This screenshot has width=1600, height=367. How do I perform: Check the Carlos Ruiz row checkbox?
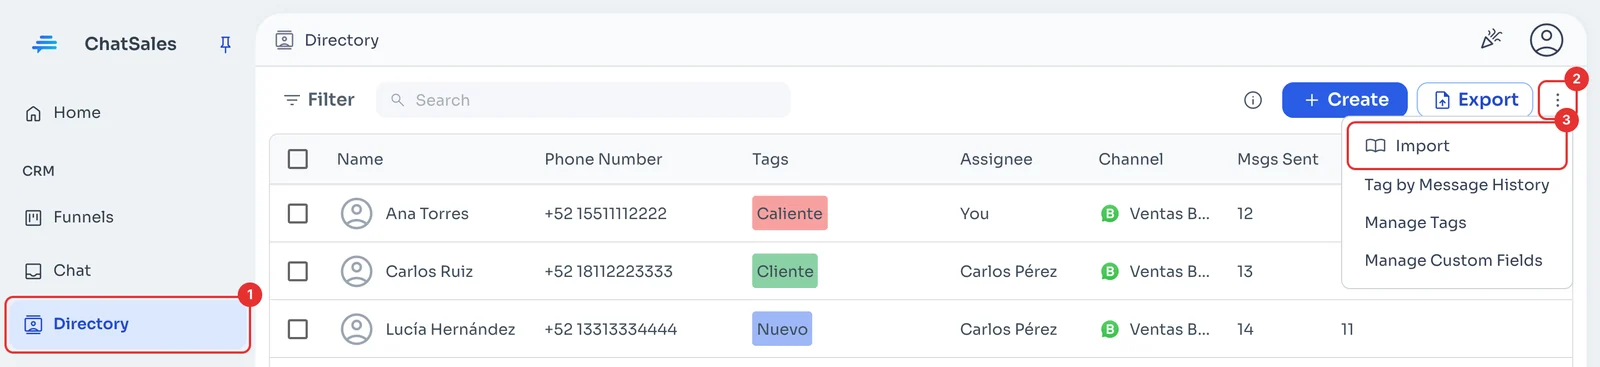(x=298, y=271)
